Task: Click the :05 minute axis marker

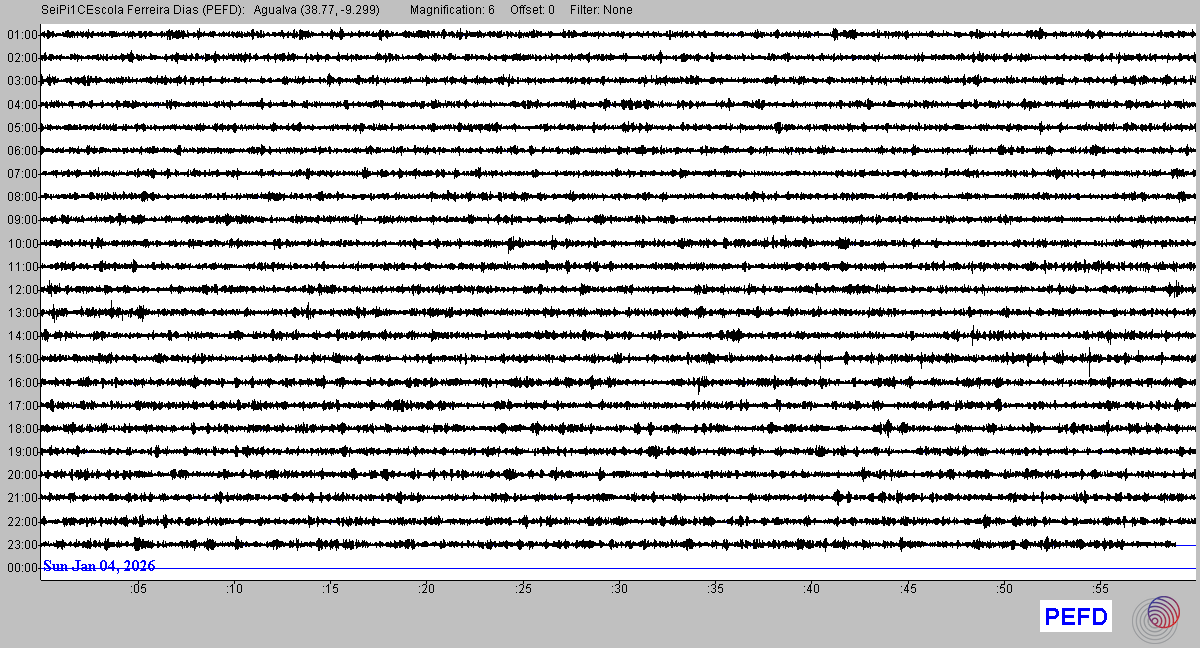Action: point(138,589)
